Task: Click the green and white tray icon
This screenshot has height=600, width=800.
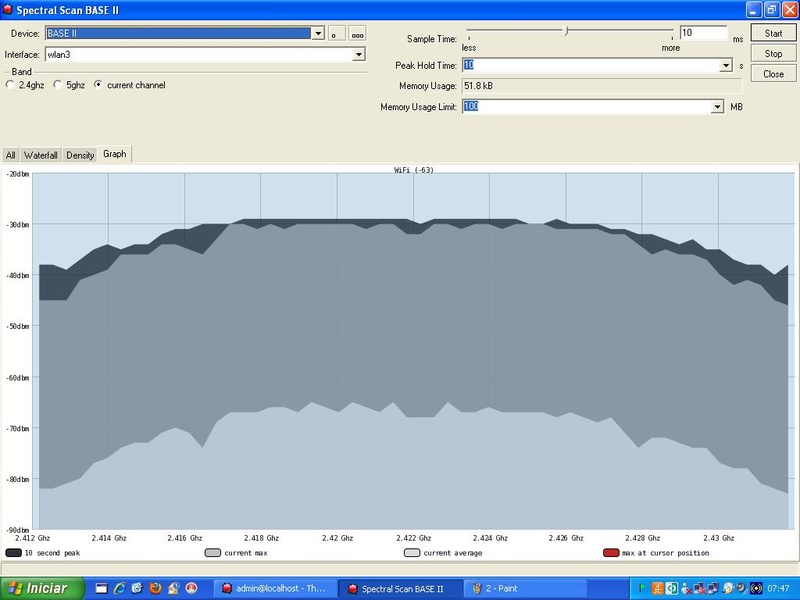Action: [672, 588]
